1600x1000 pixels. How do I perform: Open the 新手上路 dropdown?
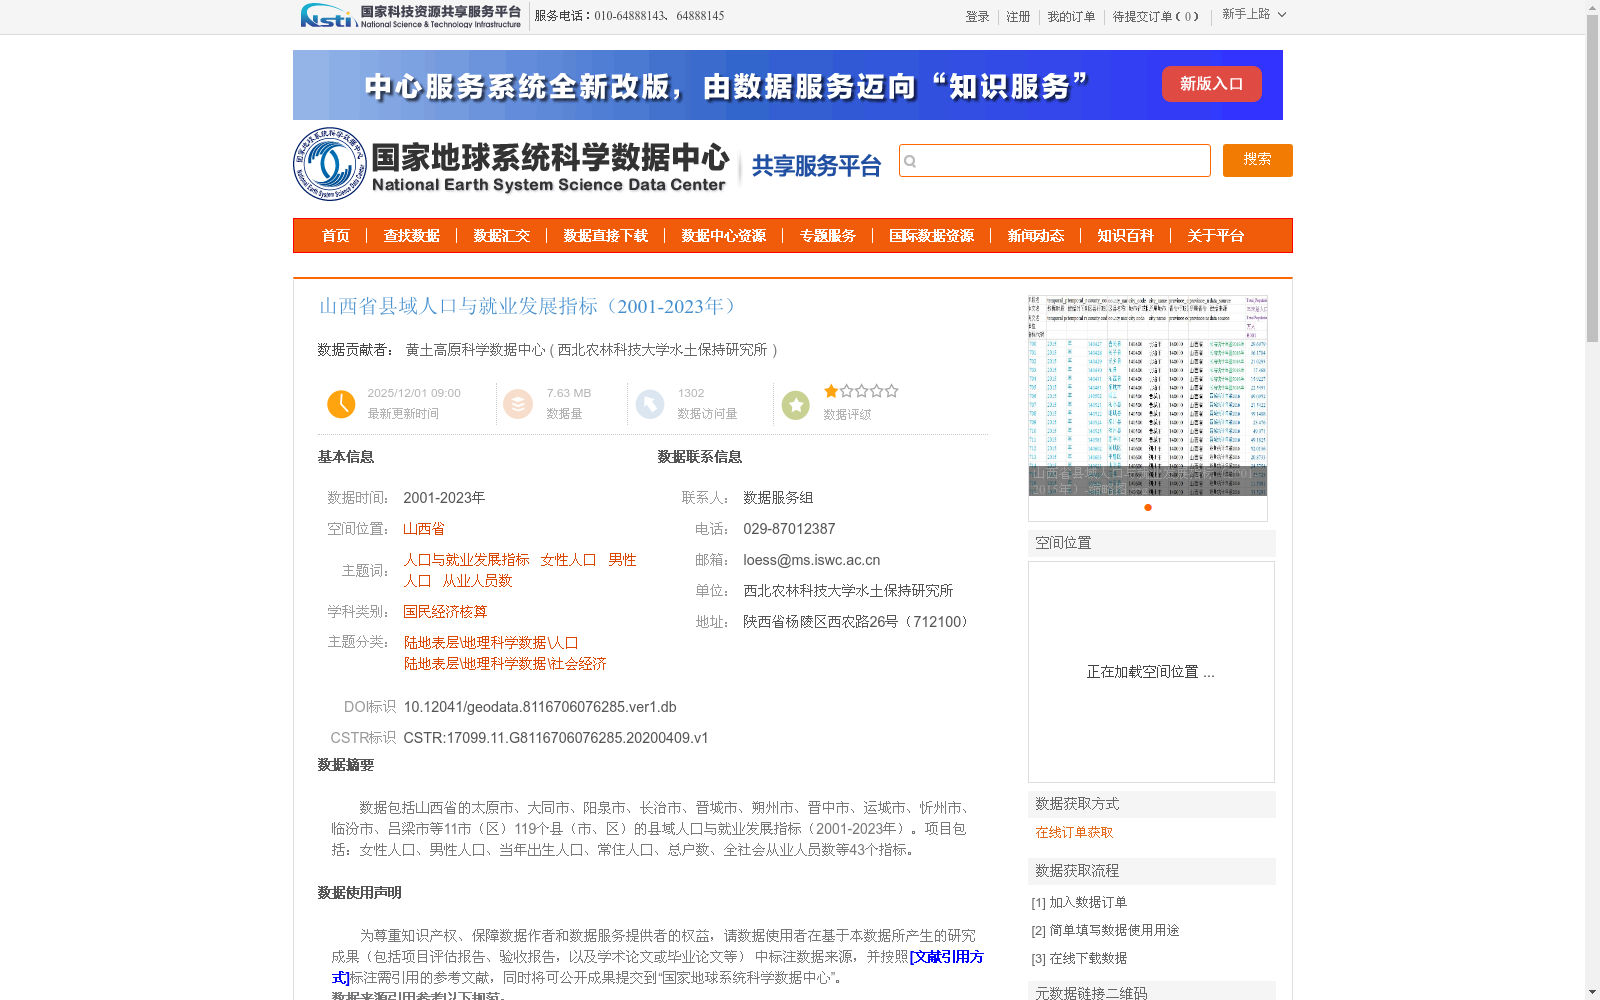click(x=1254, y=14)
